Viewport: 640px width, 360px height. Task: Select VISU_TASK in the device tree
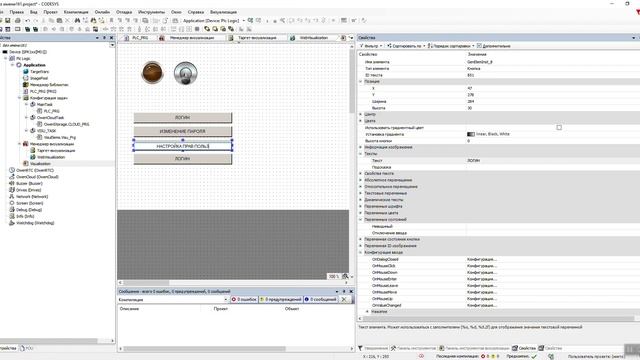[x=46, y=131]
